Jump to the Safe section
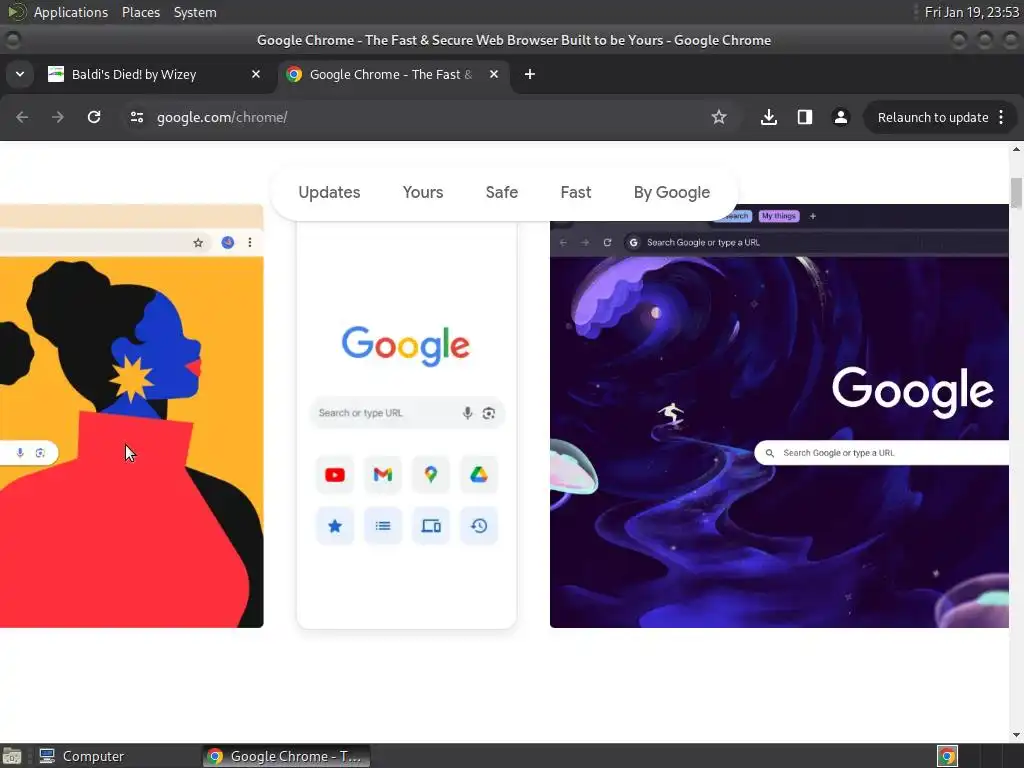The width and height of the screenshot is (1024, 768). (502, 192)
